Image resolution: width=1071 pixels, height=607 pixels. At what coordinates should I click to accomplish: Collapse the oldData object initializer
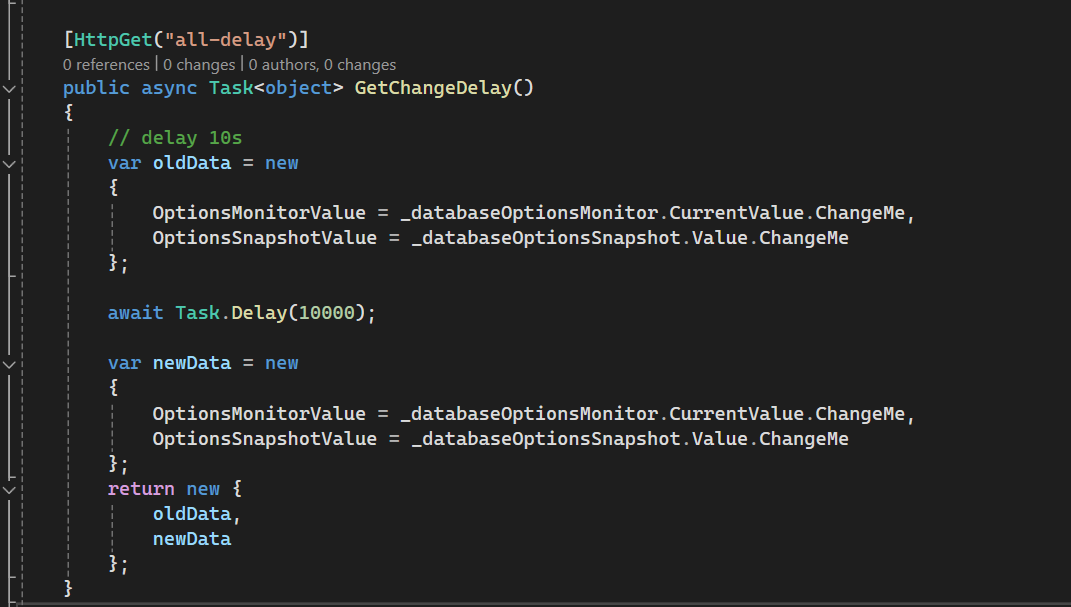point(10,164)
